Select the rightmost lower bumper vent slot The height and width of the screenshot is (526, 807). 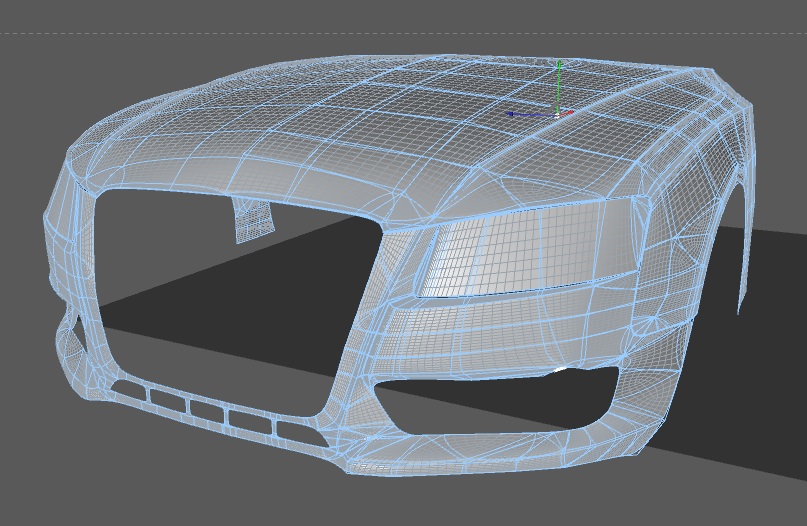(x=301, y=435)
